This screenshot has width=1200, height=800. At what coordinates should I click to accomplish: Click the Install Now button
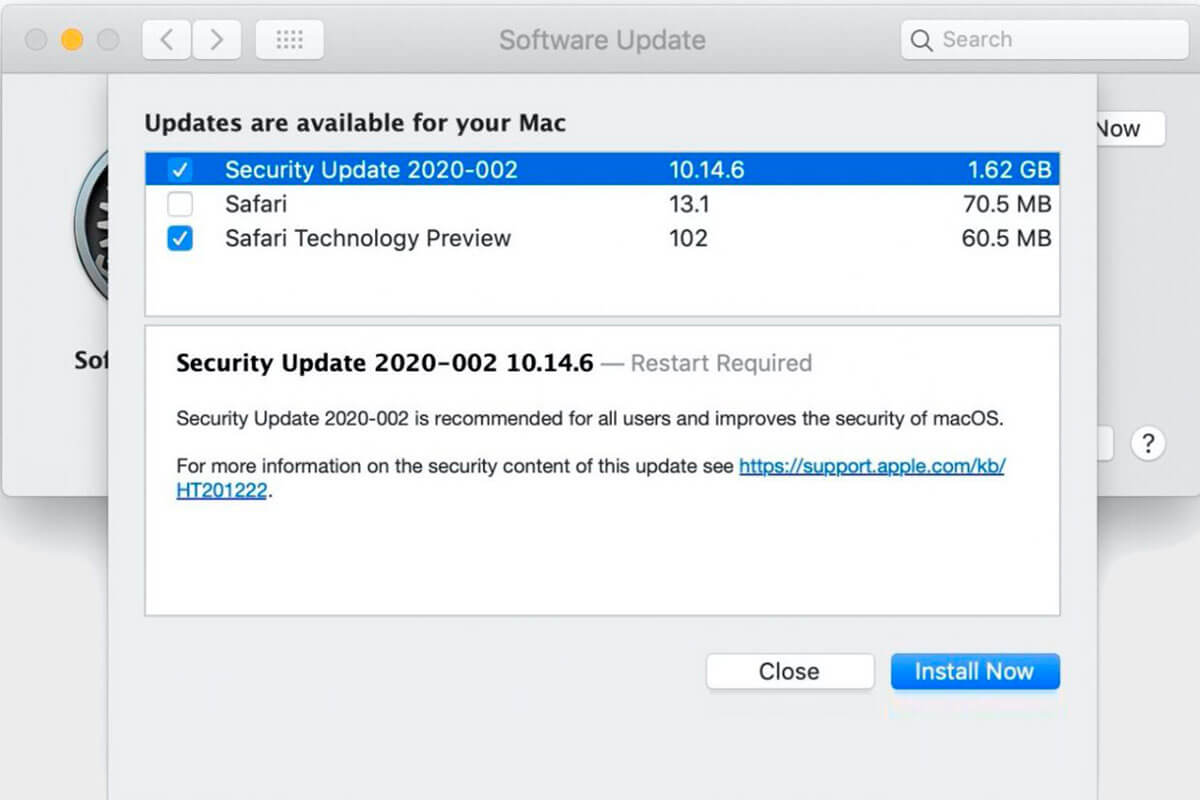(x=975, y=671)
